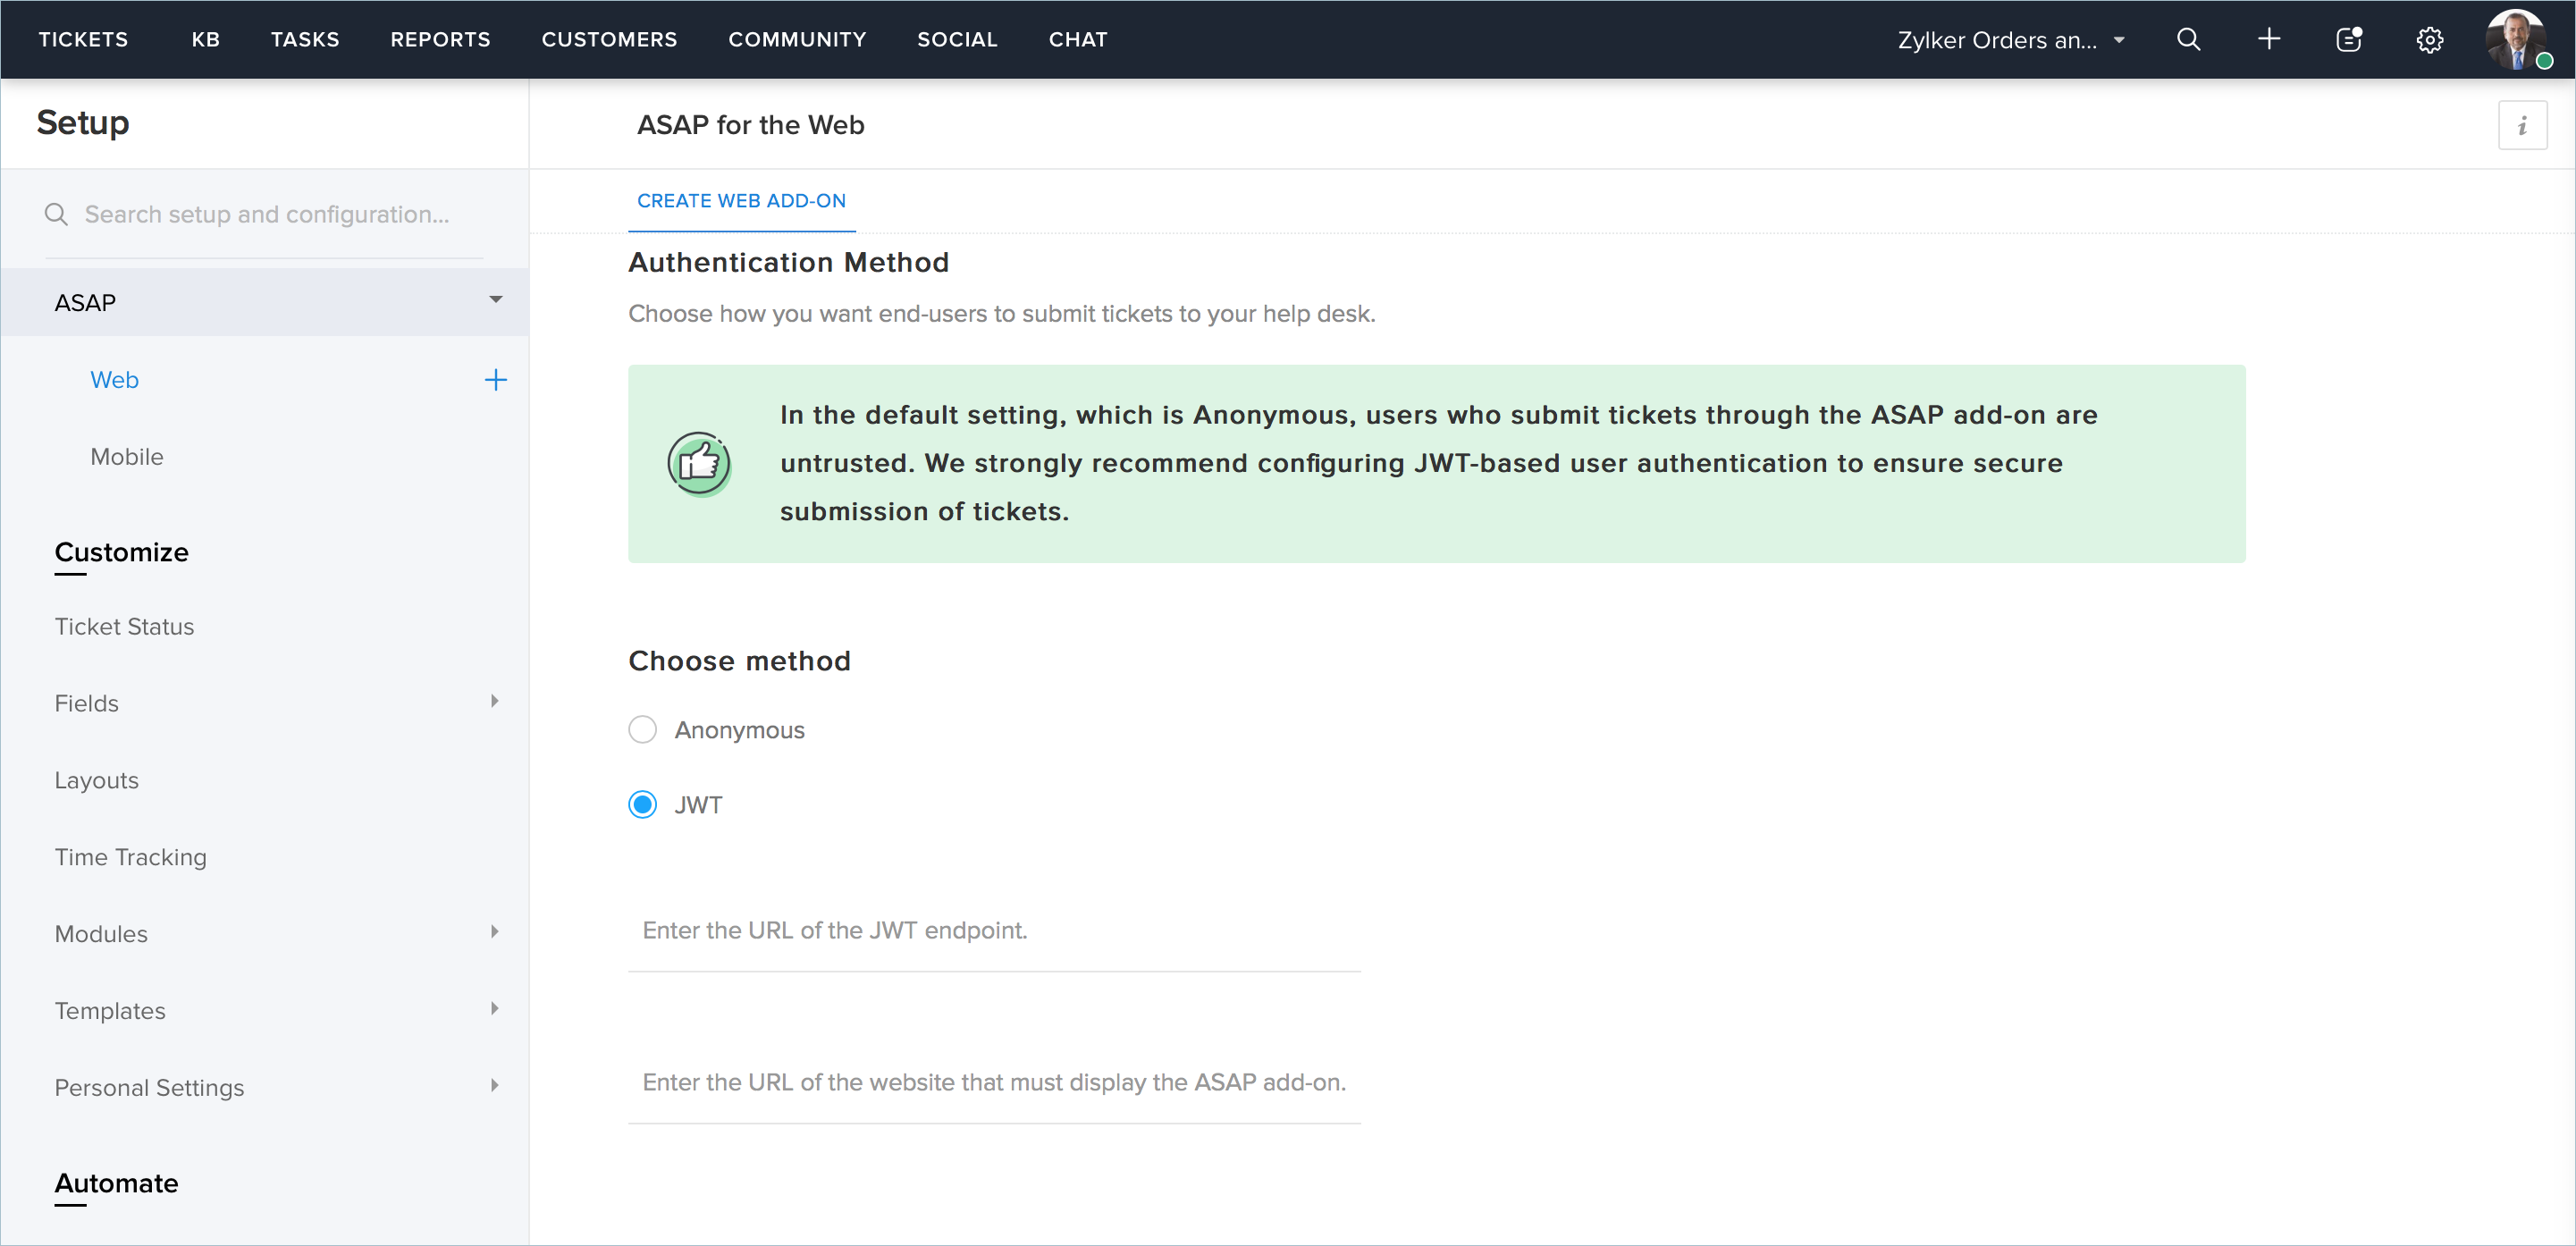Image resolution: width=2576 pixels, height=1246 pixels.
Task: Open the setup gear icon
Action: 2429,40
